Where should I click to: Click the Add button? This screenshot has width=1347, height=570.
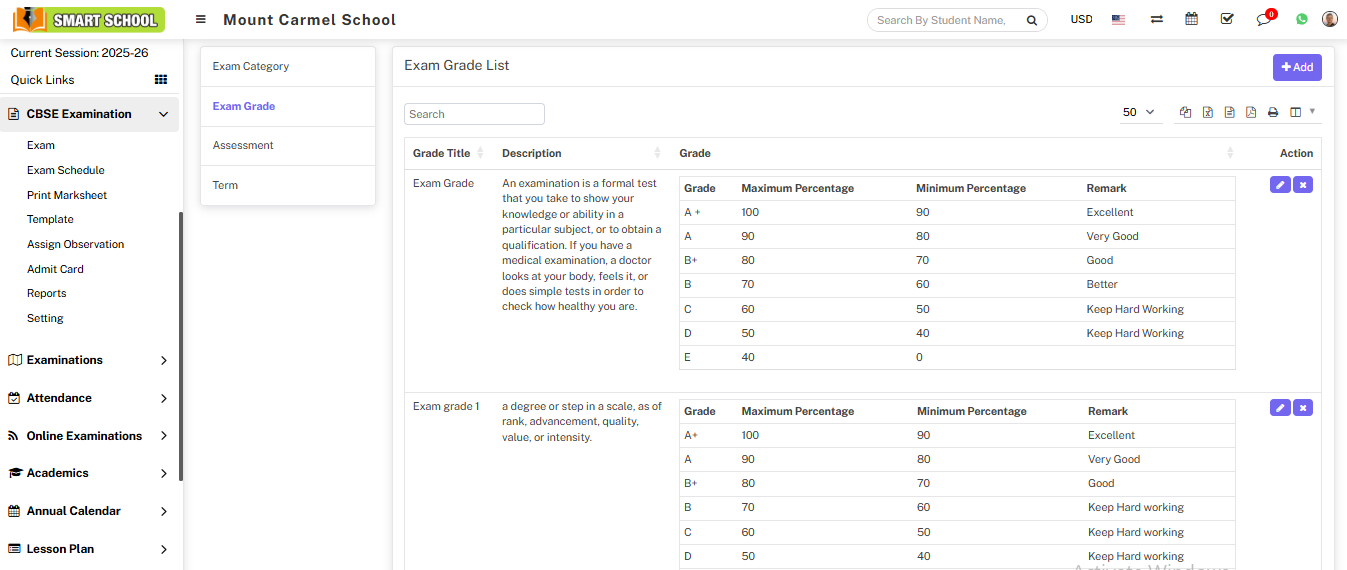coord(1297,67)
